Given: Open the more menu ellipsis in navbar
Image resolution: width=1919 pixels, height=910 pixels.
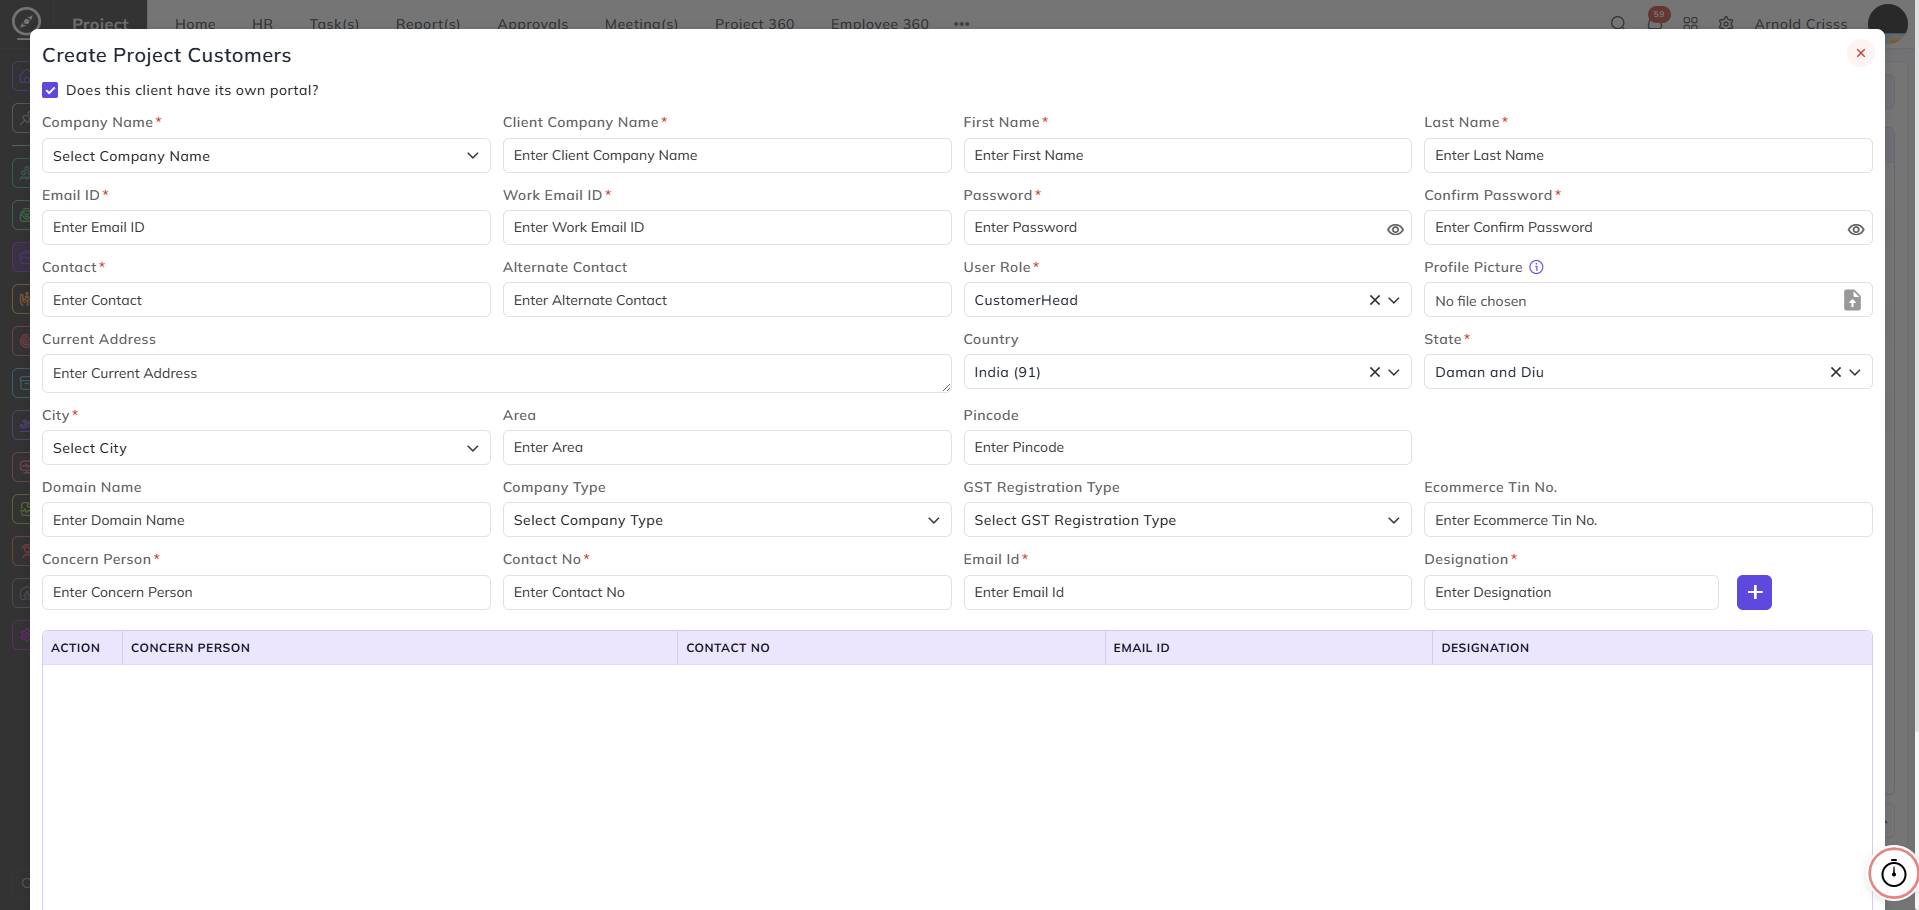Looking at the screenshot, I should (x=962, y=23).
